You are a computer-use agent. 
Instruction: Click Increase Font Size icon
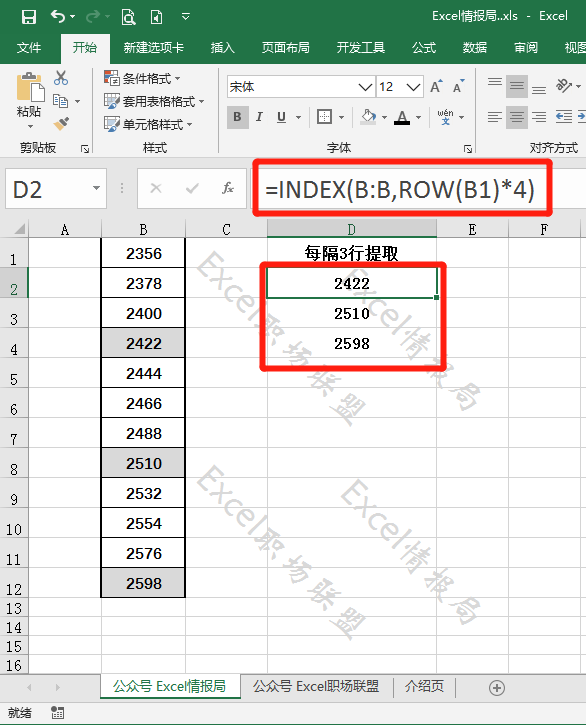coord(436,86)
